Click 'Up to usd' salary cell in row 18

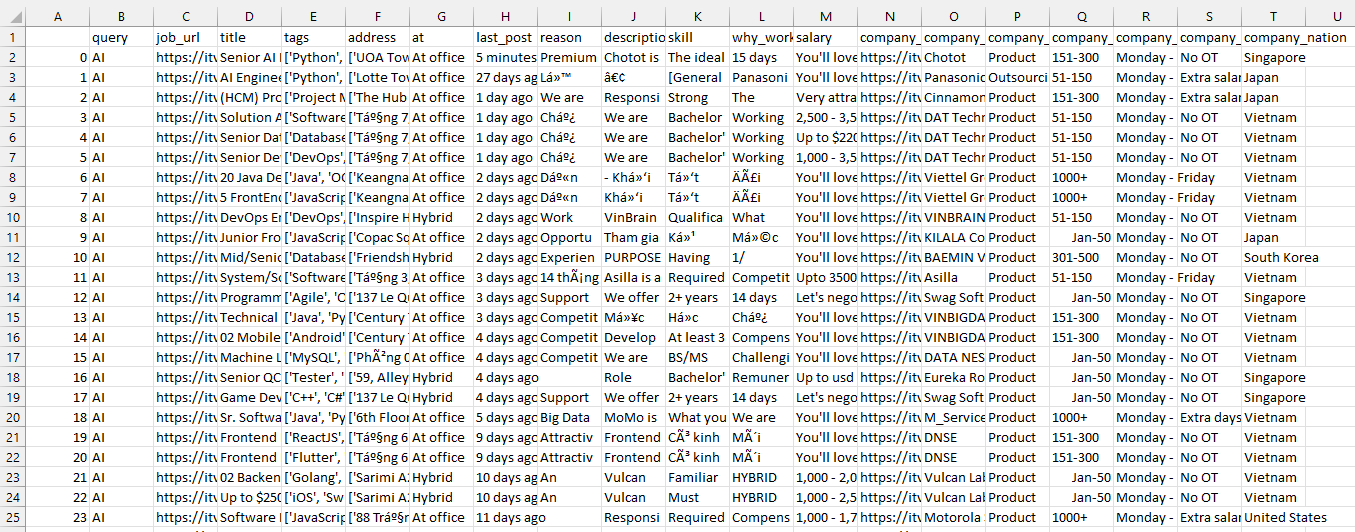825,377
